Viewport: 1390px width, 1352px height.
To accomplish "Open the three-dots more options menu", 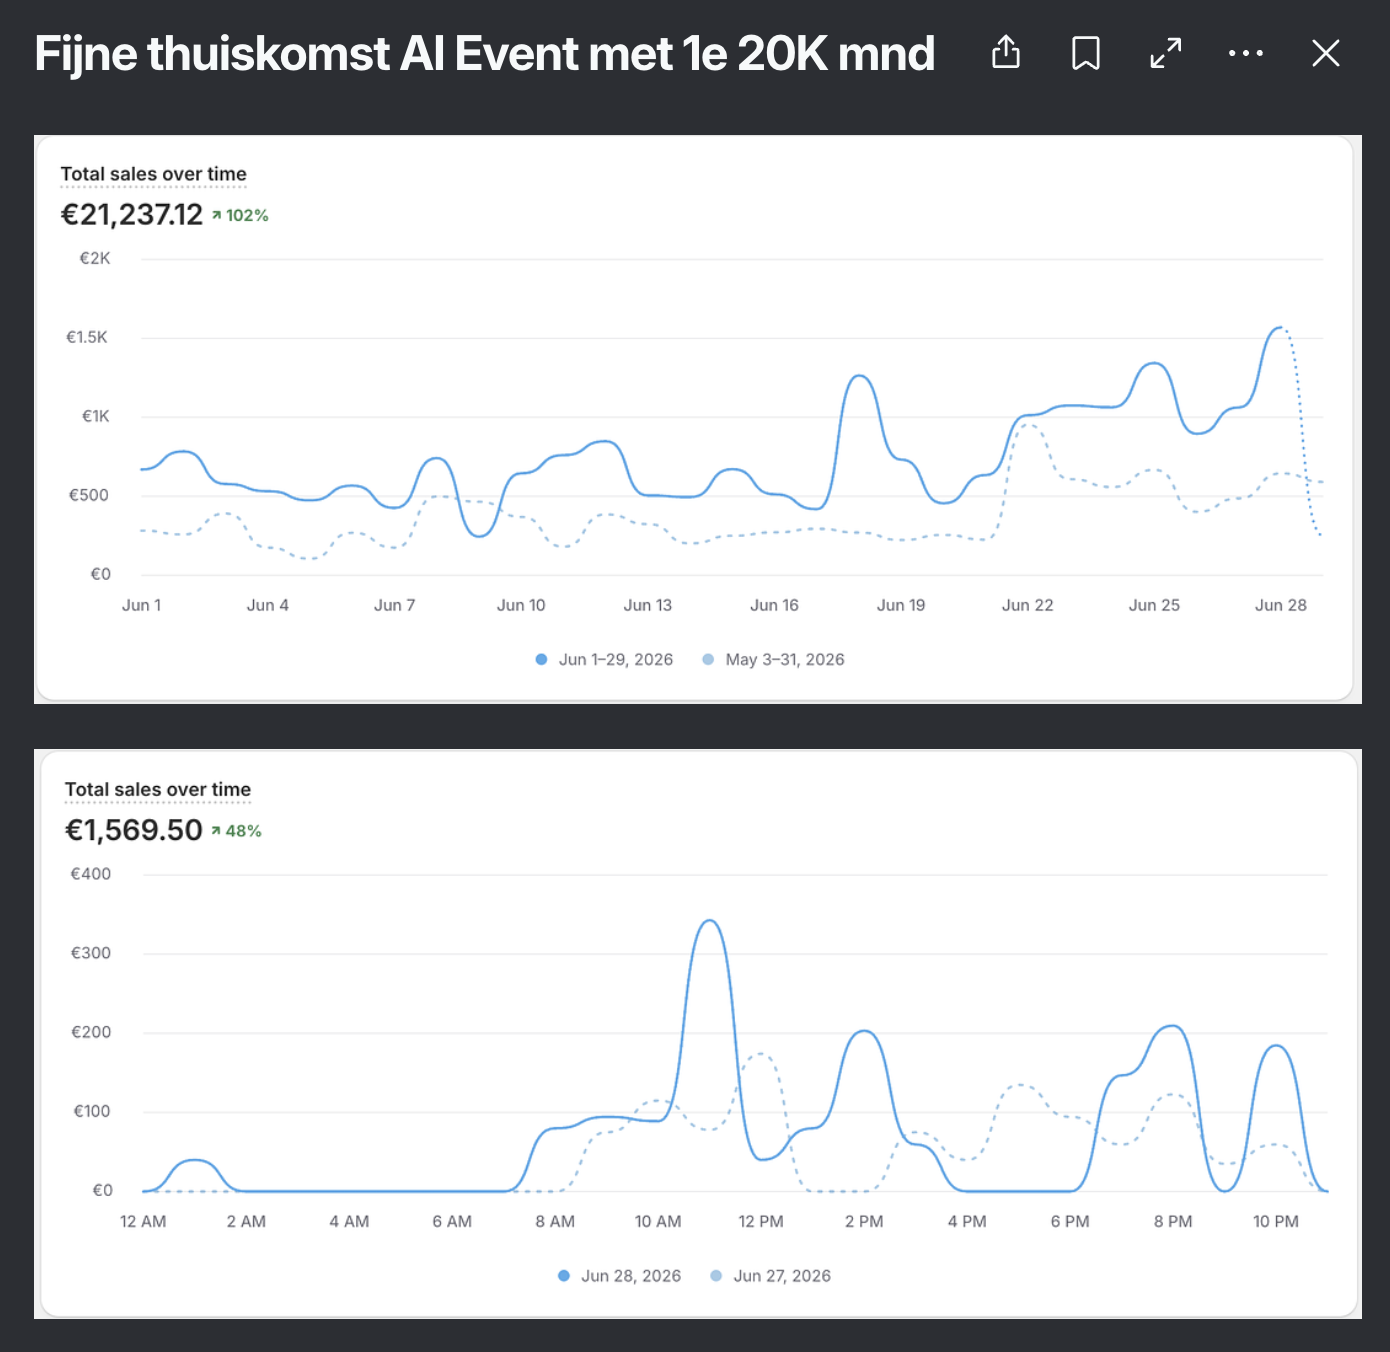I will coord(1246,53).
